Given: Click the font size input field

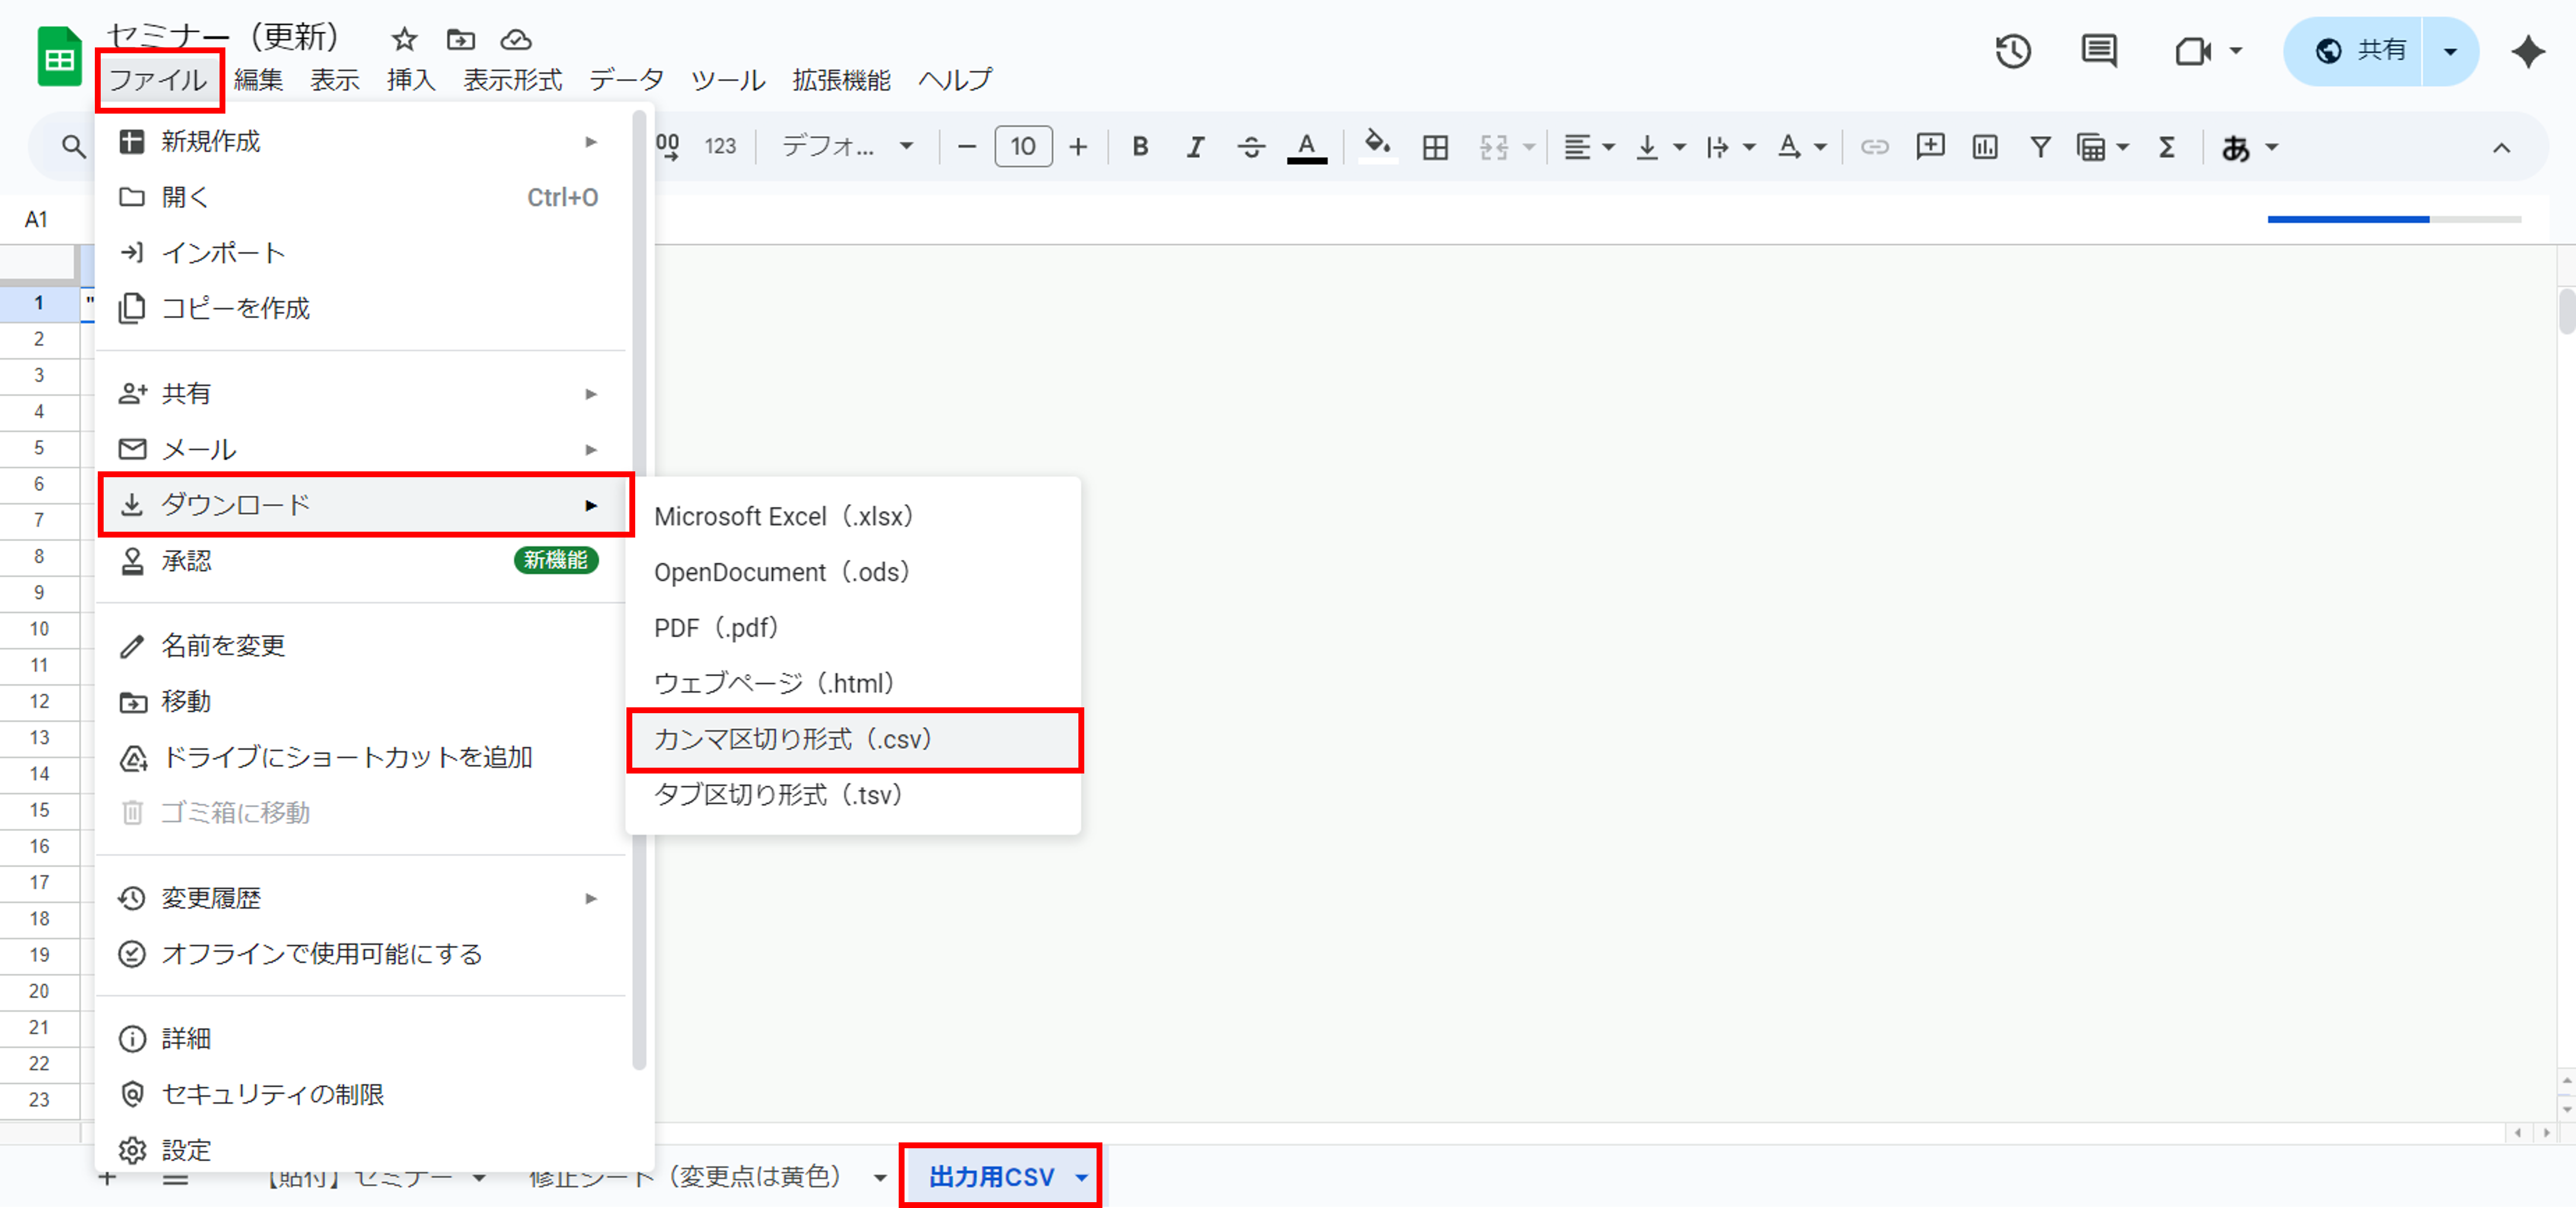Looking at the screenshot, I should pyautogui.click(x=1022, y=147).
